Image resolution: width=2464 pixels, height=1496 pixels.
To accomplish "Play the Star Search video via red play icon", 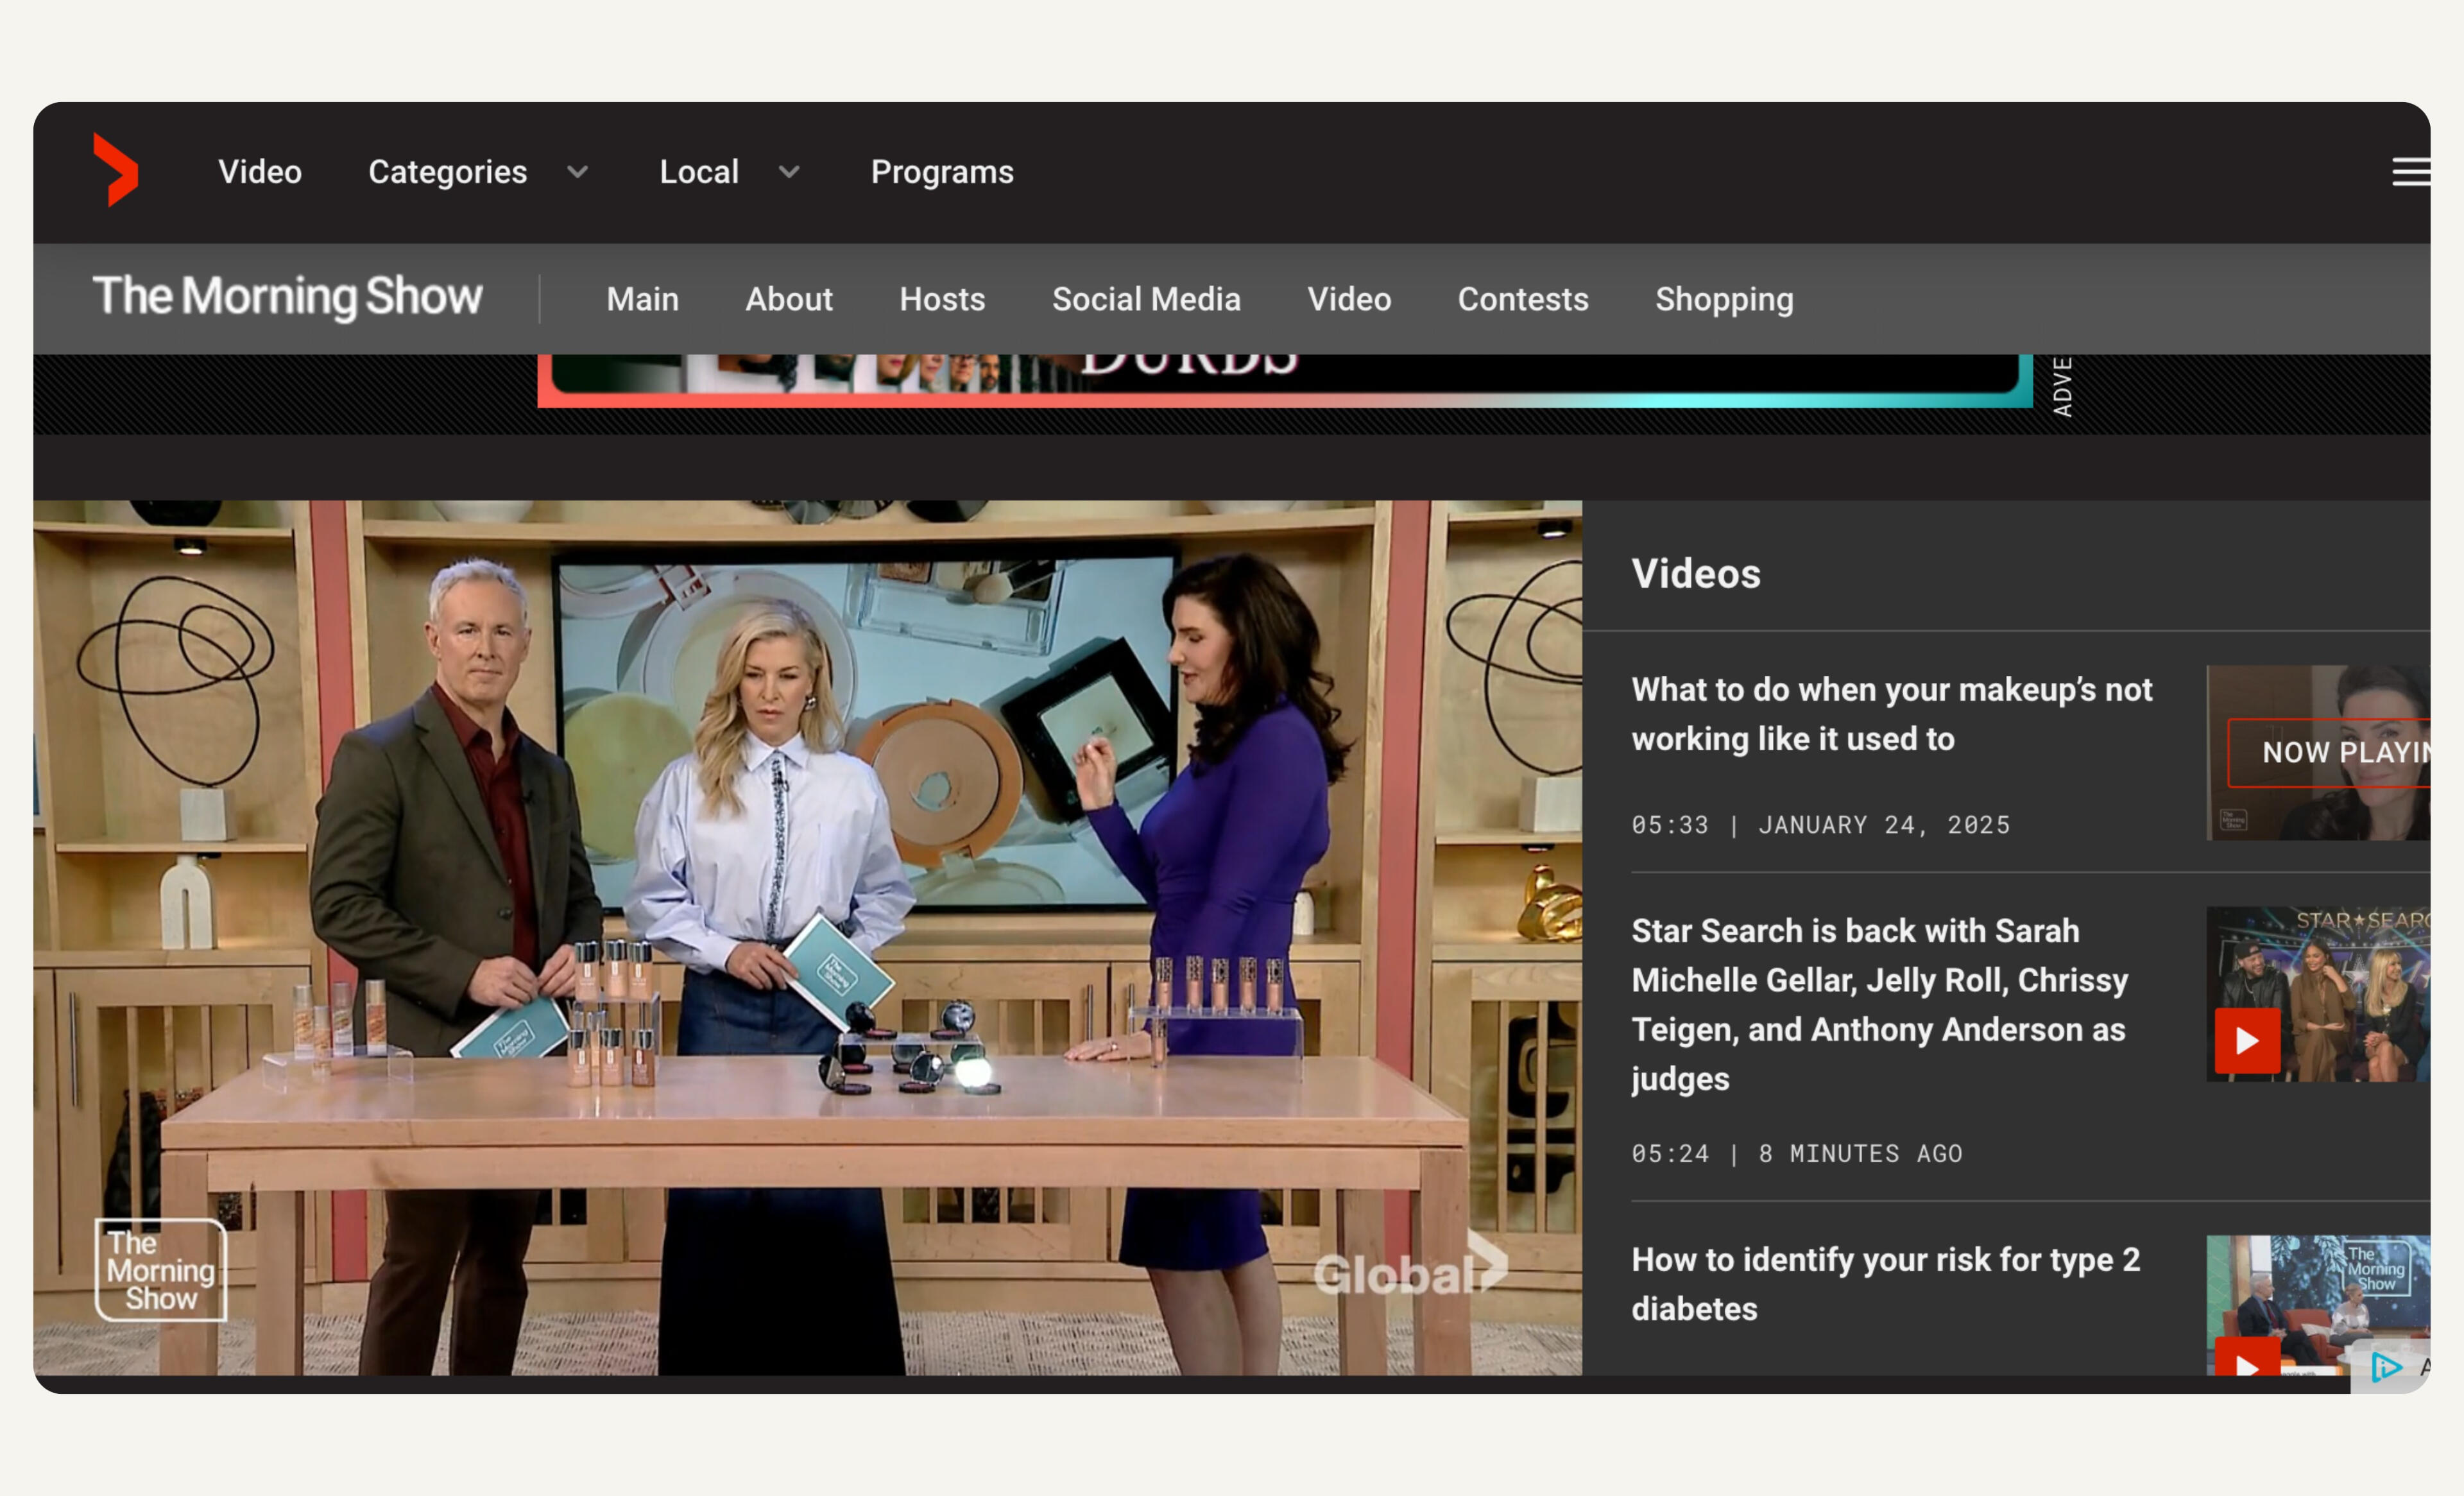I will point(2247,1041).
